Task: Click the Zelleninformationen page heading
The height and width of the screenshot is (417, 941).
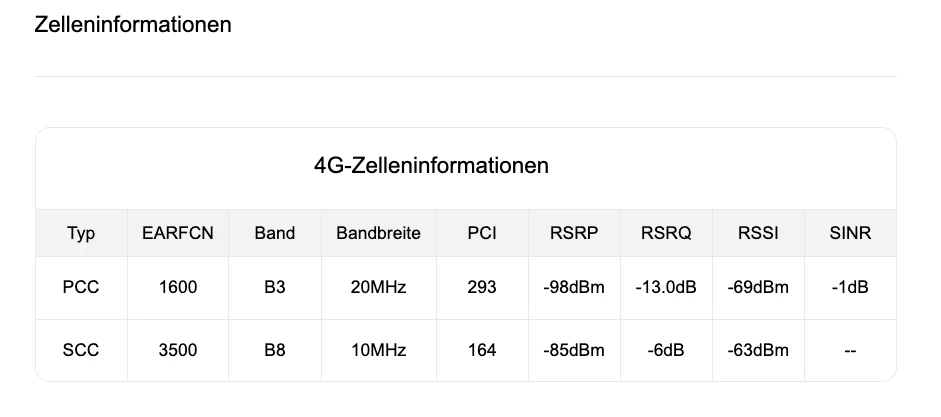Action: tap(133, 25)
